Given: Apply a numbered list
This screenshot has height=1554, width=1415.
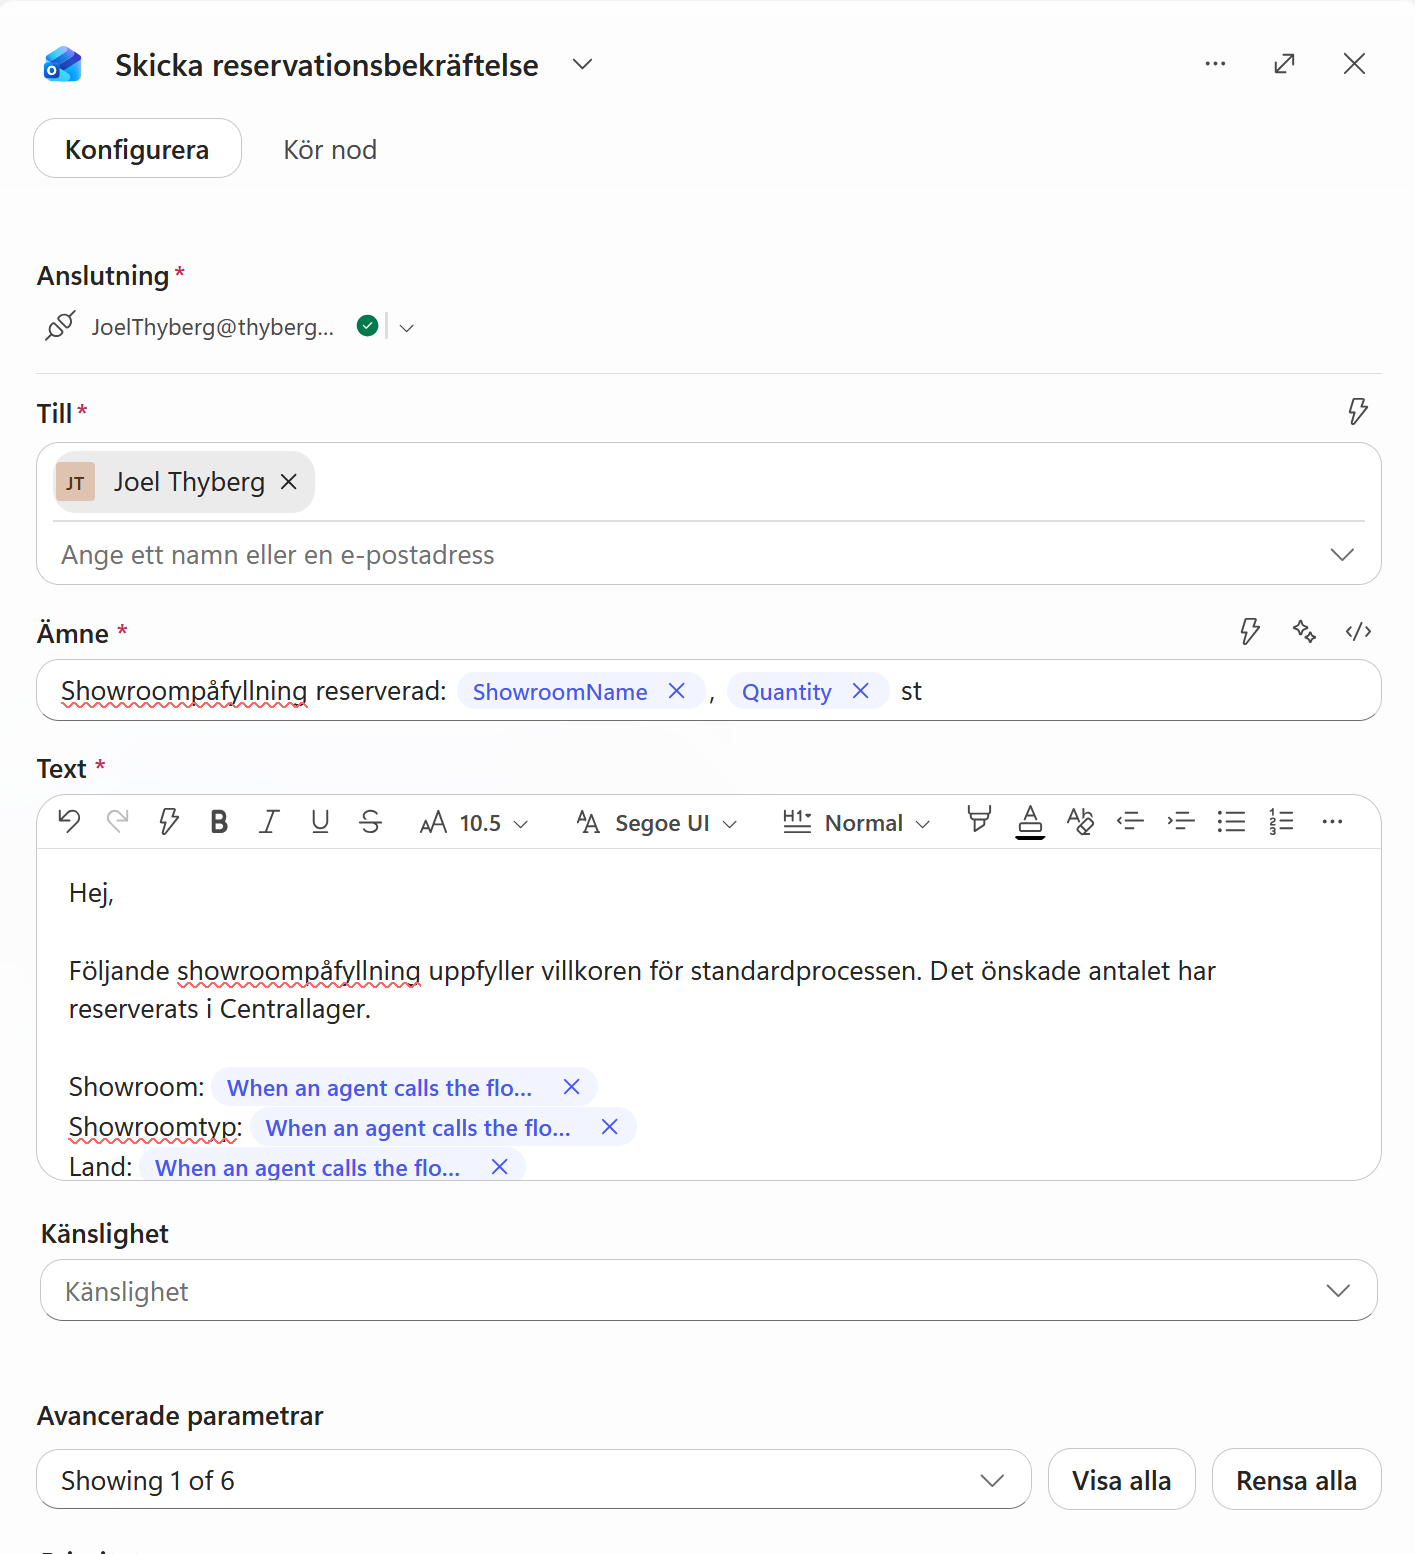Looking at the screenshot, I should (1281, 822).
